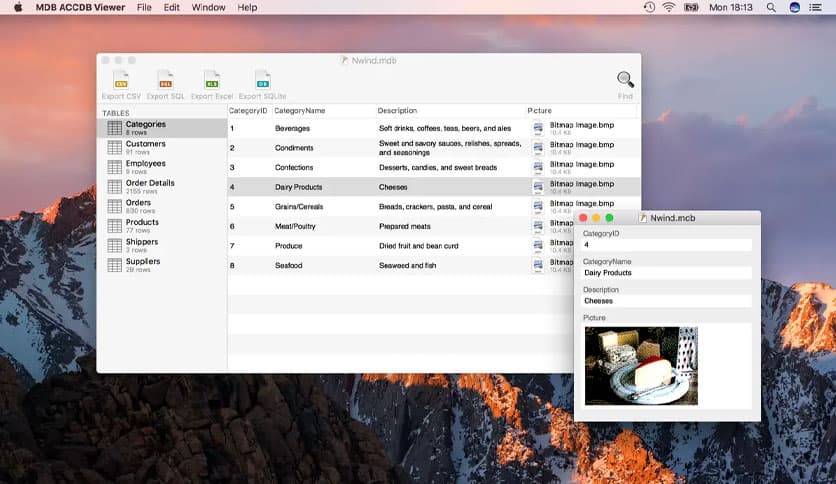
Task: Click the Beverages category name cell
Action: 292,128
